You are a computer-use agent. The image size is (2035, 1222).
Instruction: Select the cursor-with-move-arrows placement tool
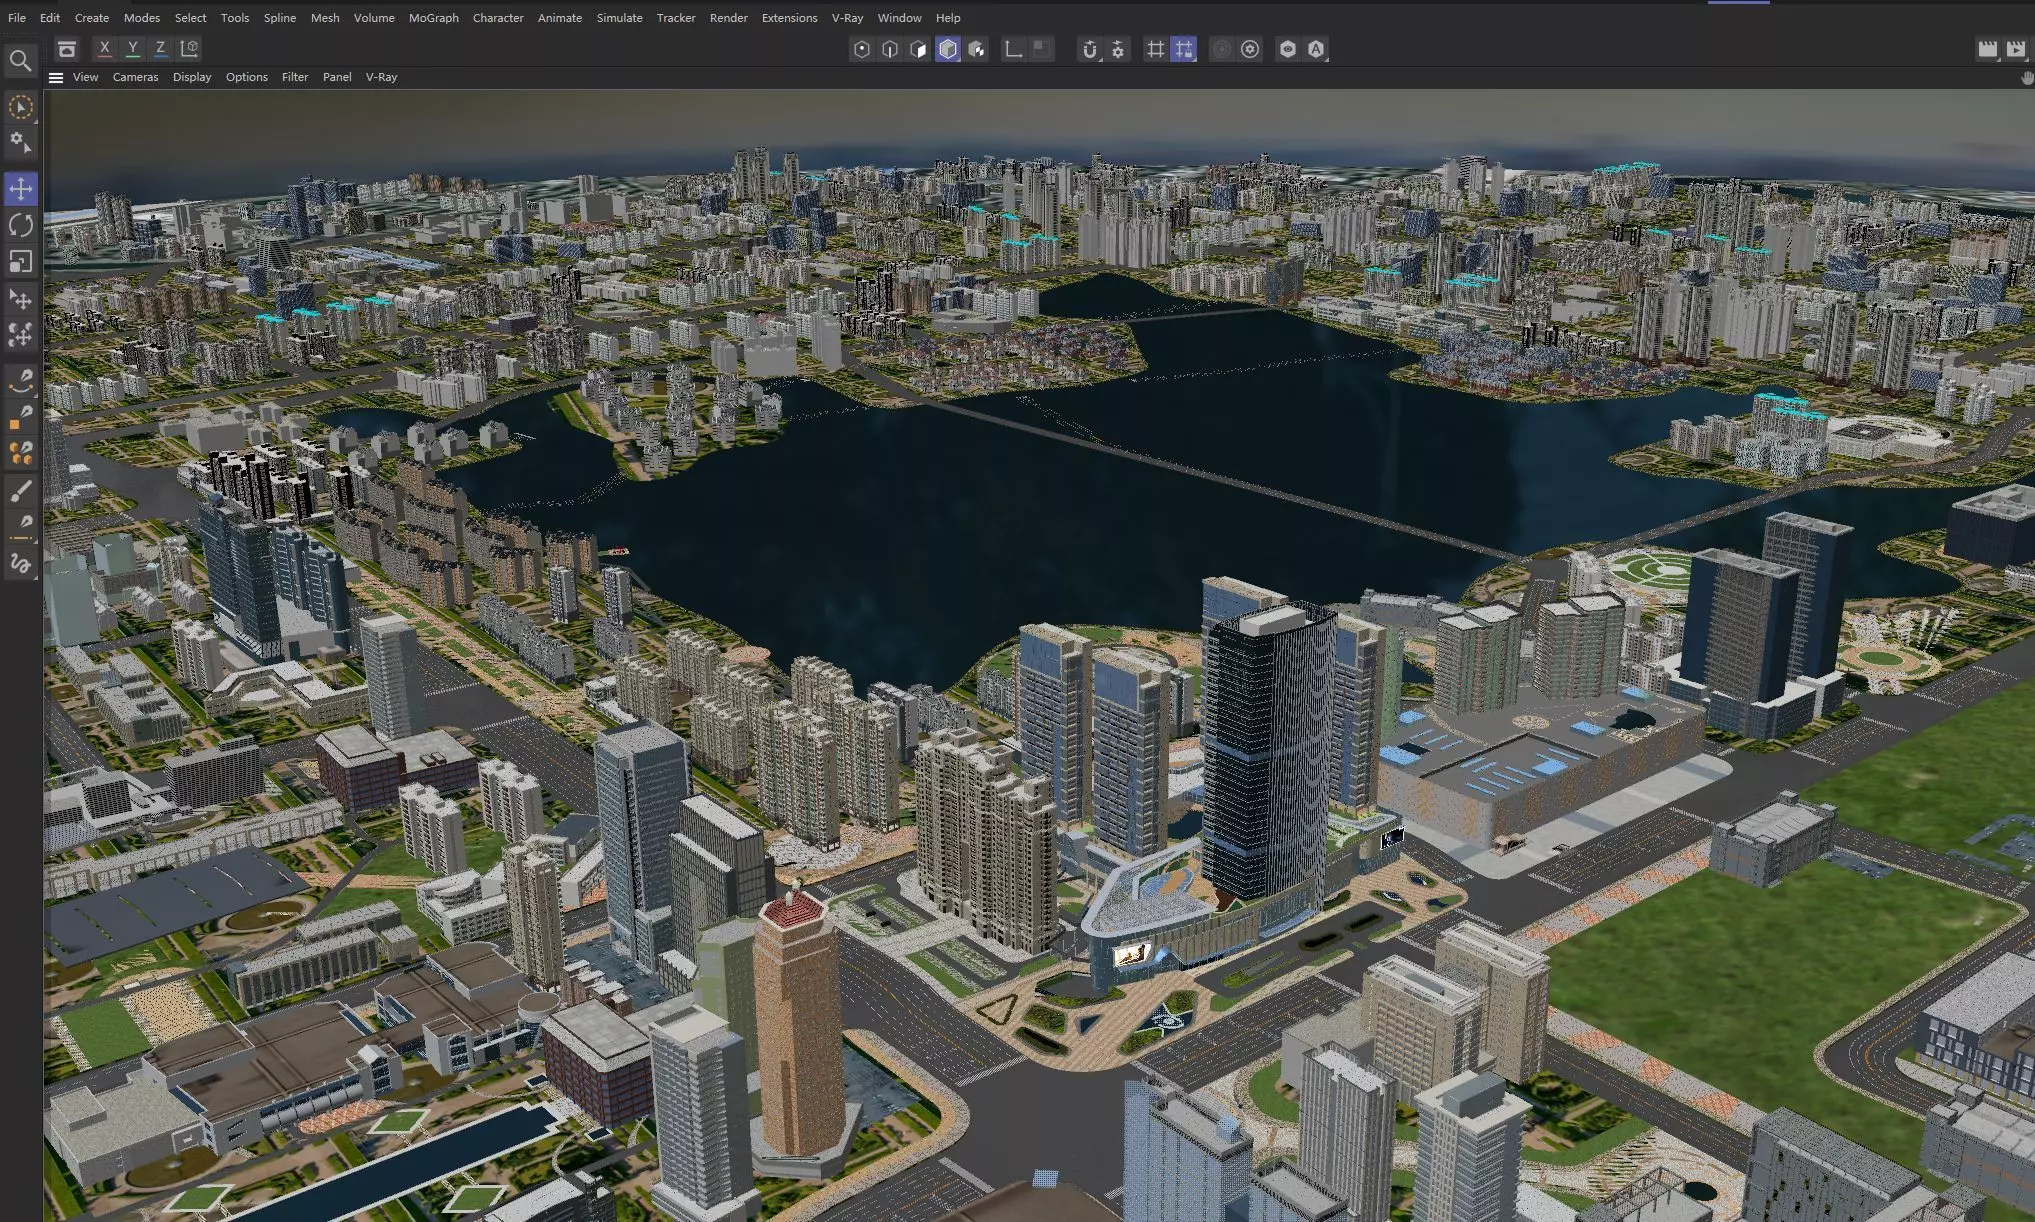pyautogui.click(x=20, y=299)
